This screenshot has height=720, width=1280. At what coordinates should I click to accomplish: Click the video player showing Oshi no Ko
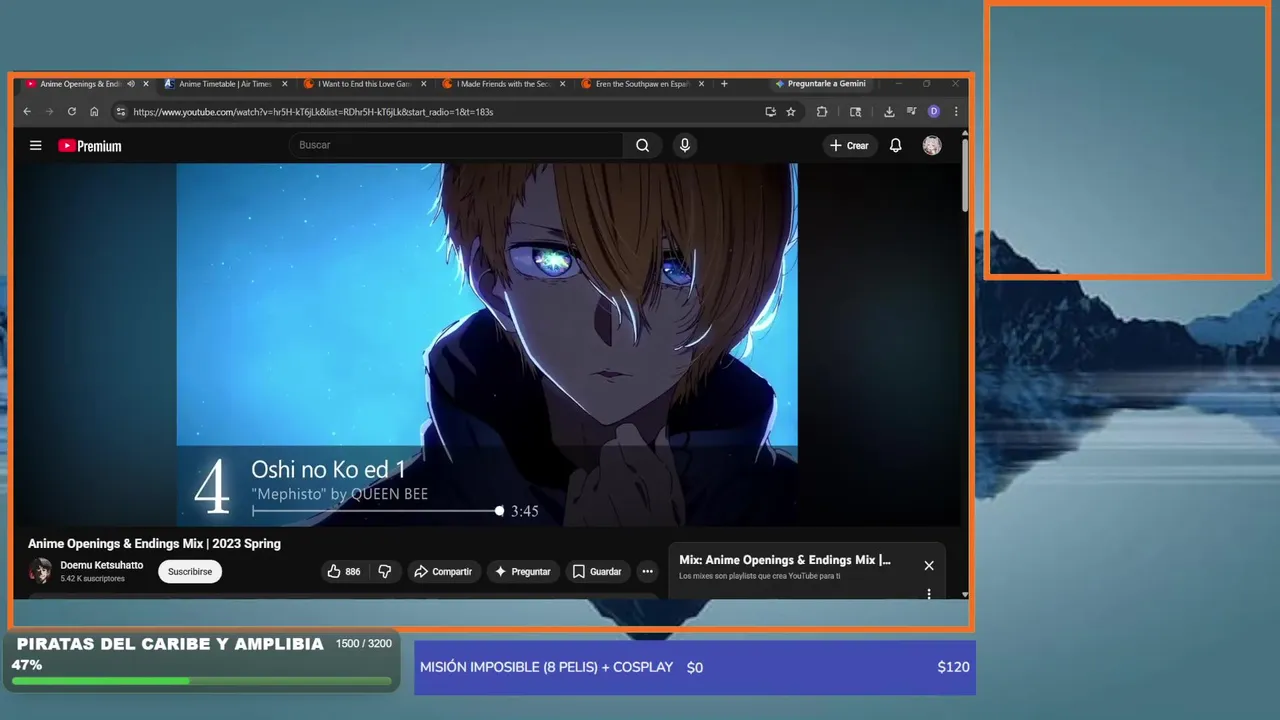point(487,344)
